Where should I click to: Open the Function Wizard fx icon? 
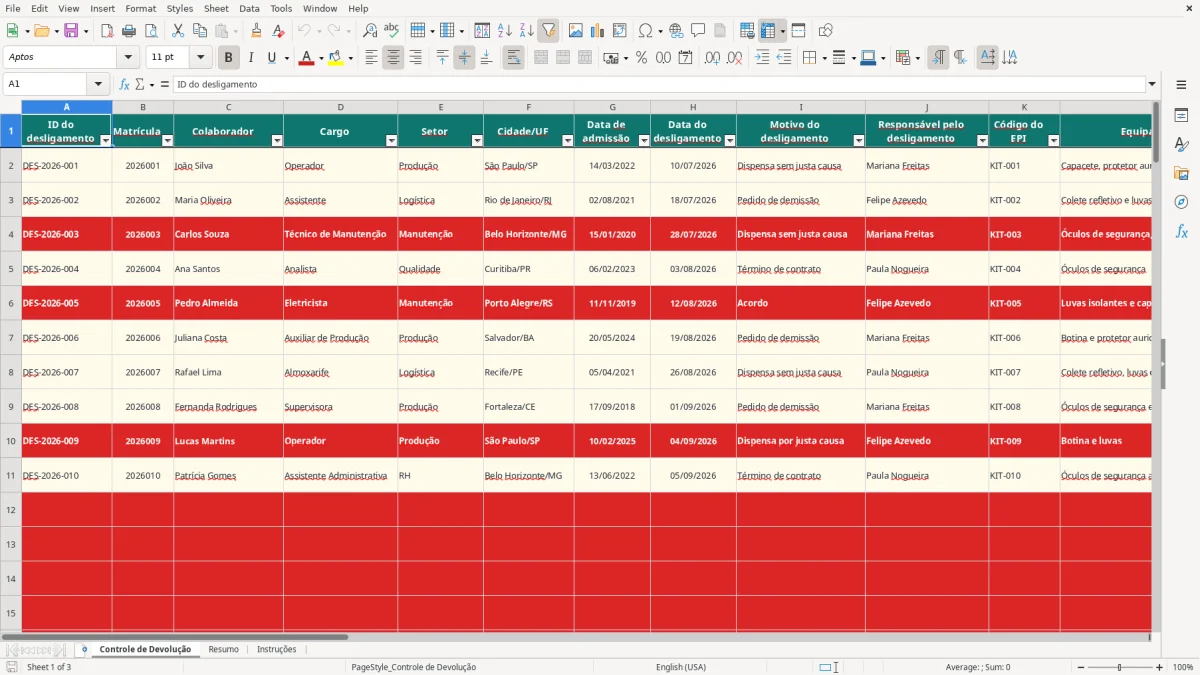[125, 84]
